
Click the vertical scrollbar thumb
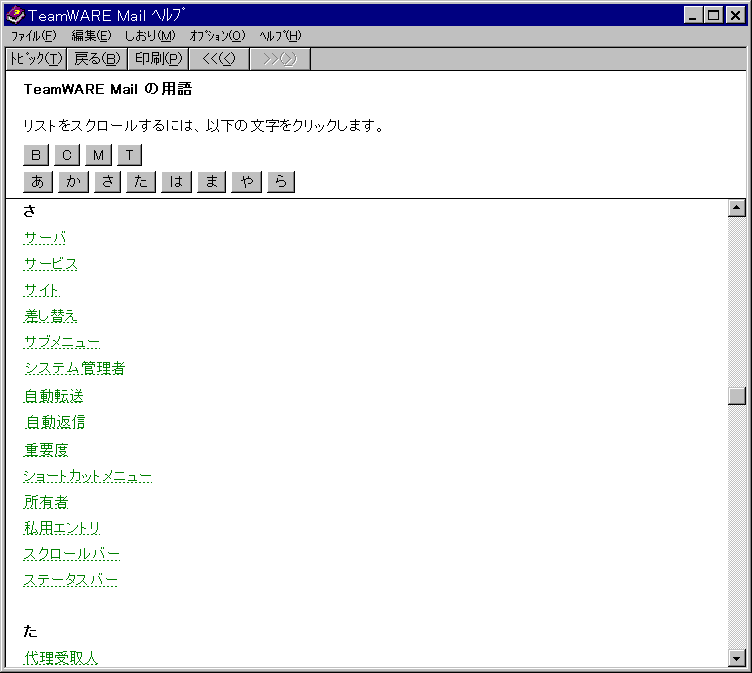click(737, 396)
